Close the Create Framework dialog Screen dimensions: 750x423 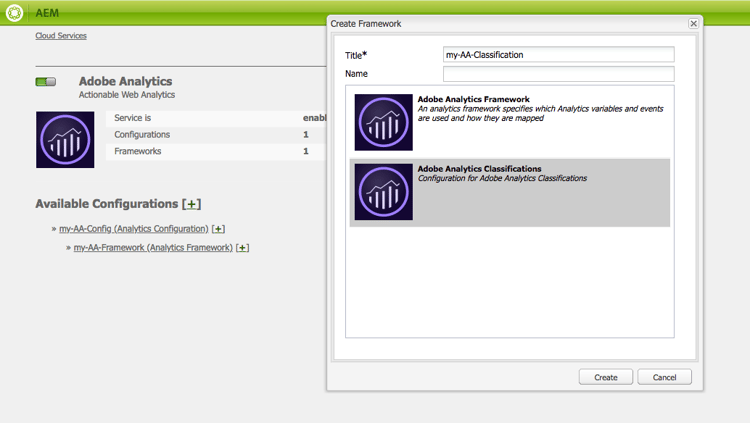point(694,23)
